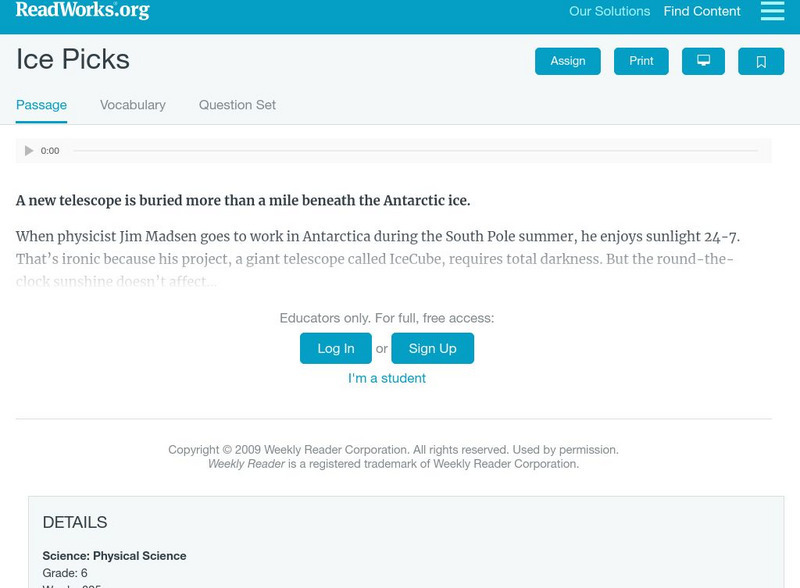The width and height of the screenshot is (800, 588).
Task: Bookmark this passage with the bookmark icon
Action: point(761,62)
